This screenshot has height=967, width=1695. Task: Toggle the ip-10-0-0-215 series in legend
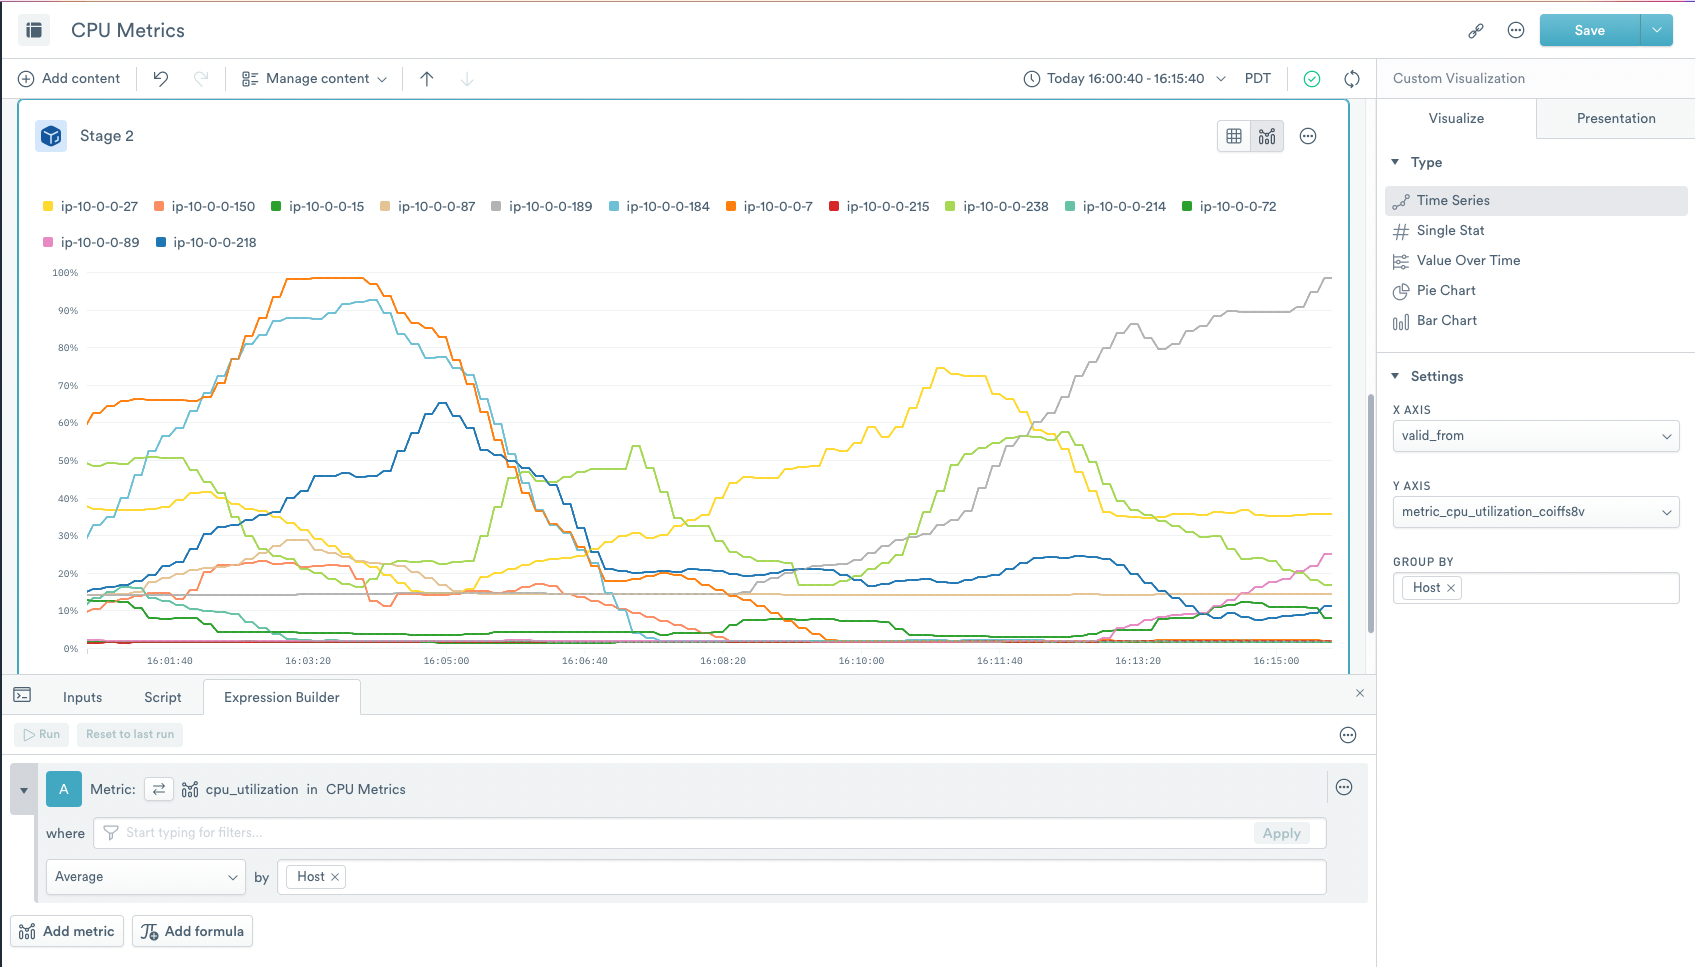(879, 206)
